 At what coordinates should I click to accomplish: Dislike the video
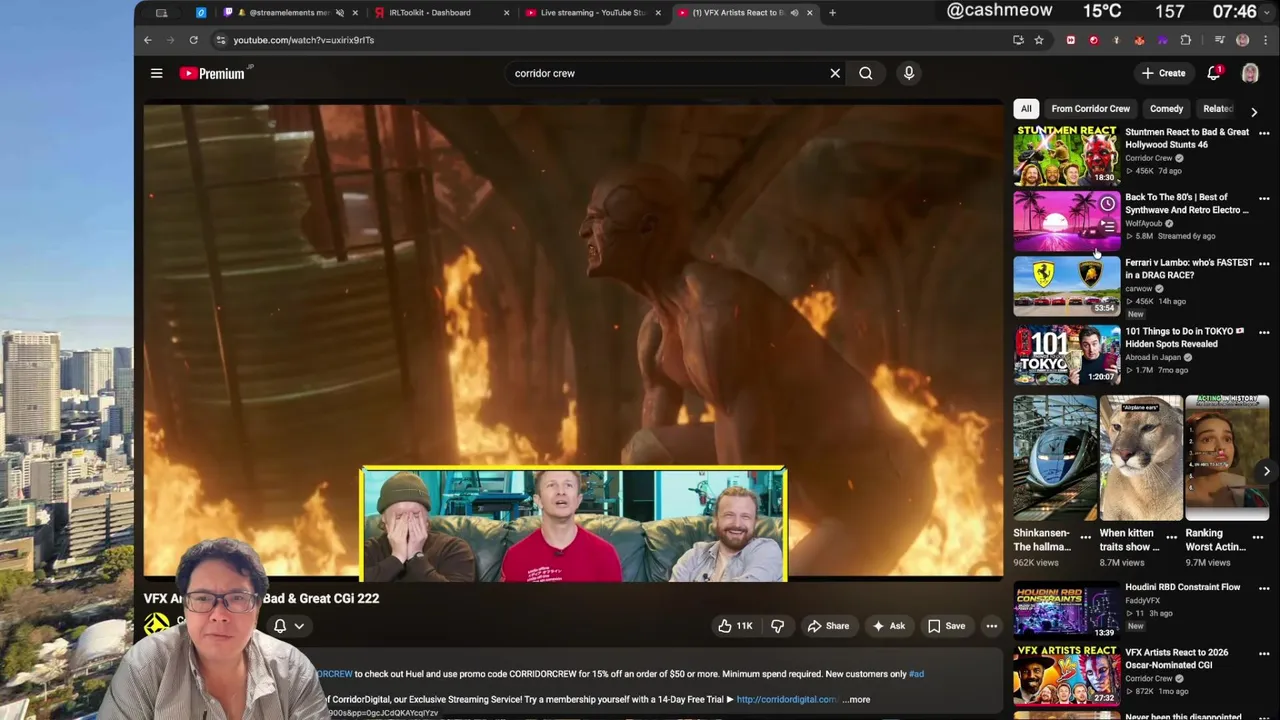click(x=777, y=626)
